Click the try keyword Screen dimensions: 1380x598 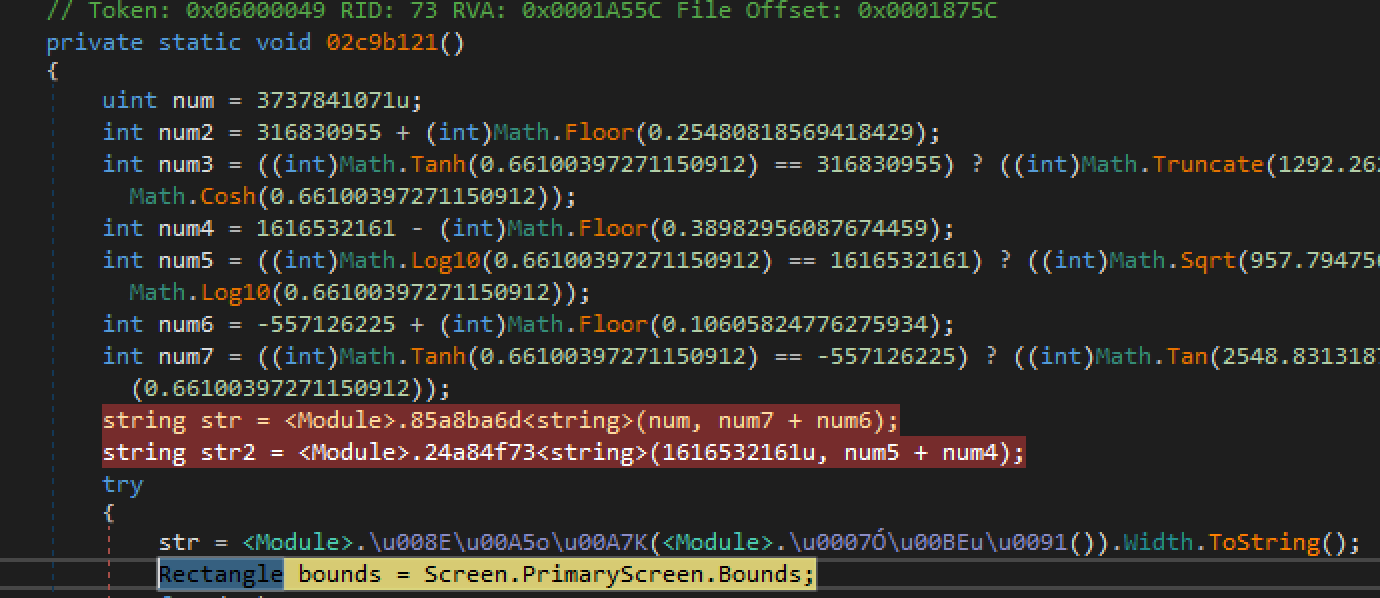coord(123,484)
